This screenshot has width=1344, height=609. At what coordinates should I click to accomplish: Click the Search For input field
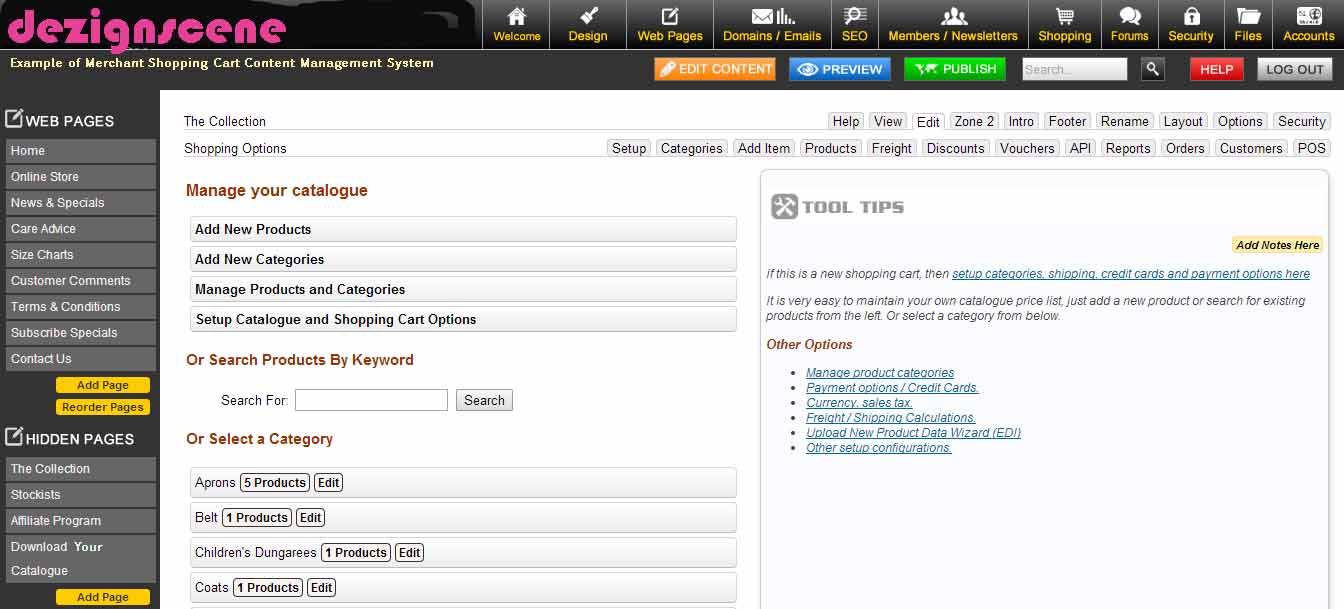[371, 400]
